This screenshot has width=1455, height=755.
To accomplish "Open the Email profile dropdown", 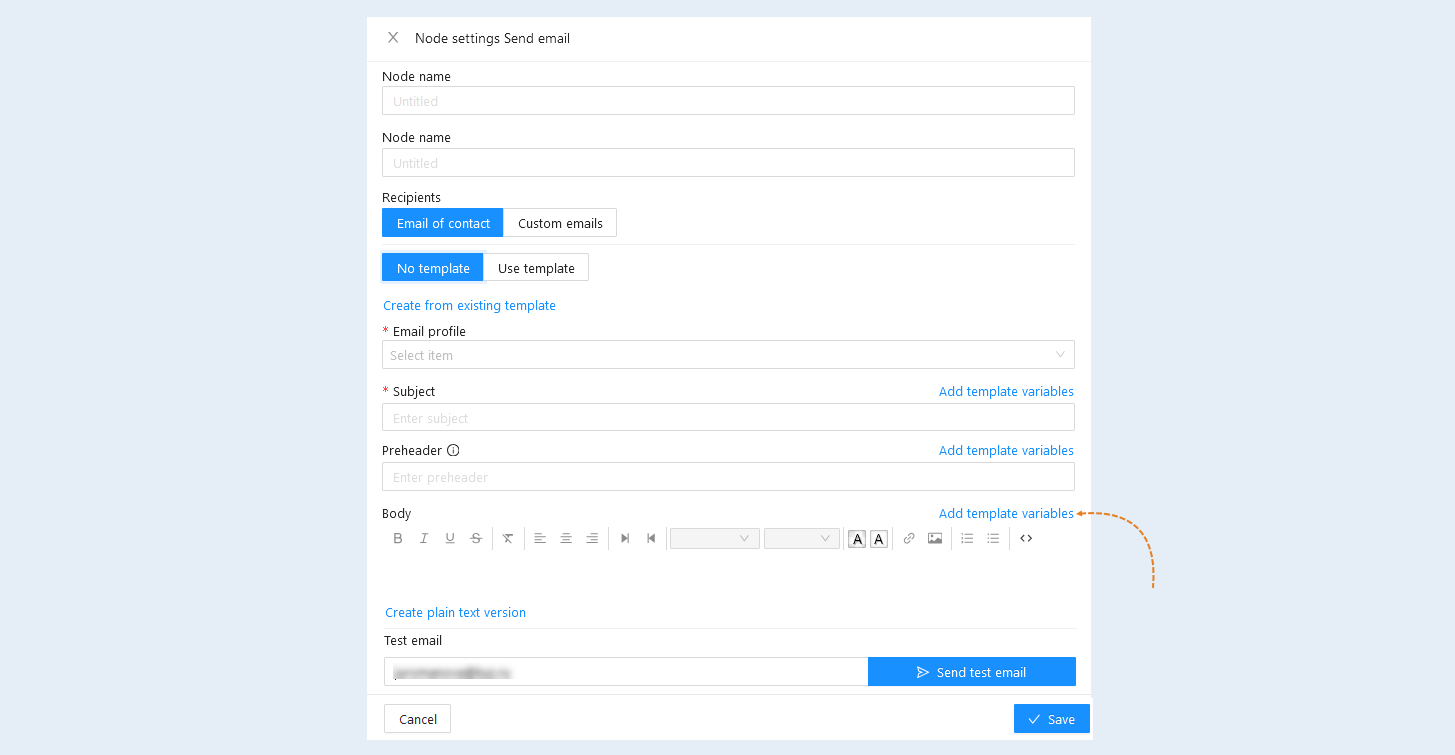I will [728, 355].
